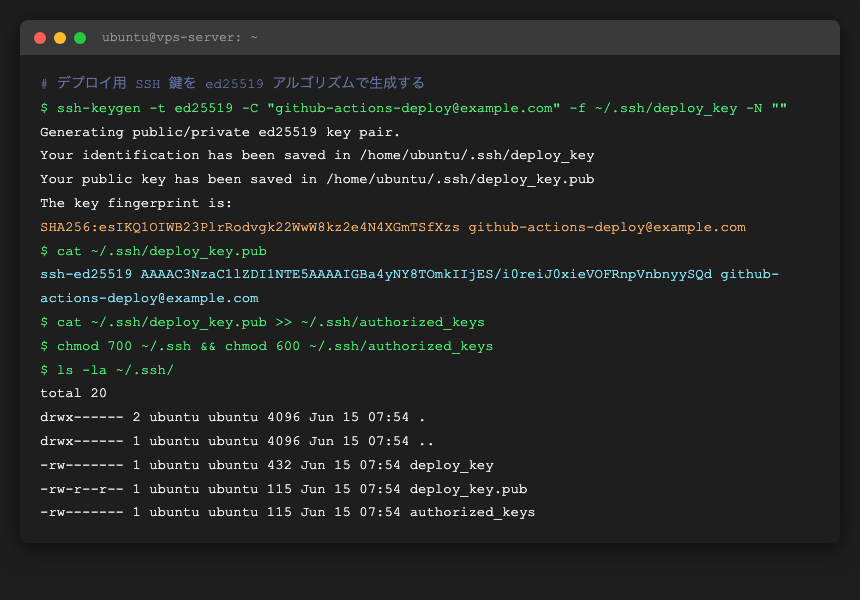Click the green maximize window button
The image size is (860, 600).
click(x=80, y=38)
